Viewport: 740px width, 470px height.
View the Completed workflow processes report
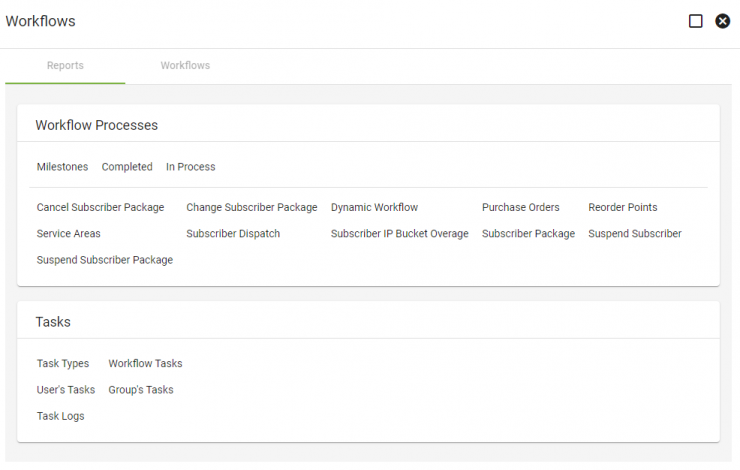click(127, 167)
